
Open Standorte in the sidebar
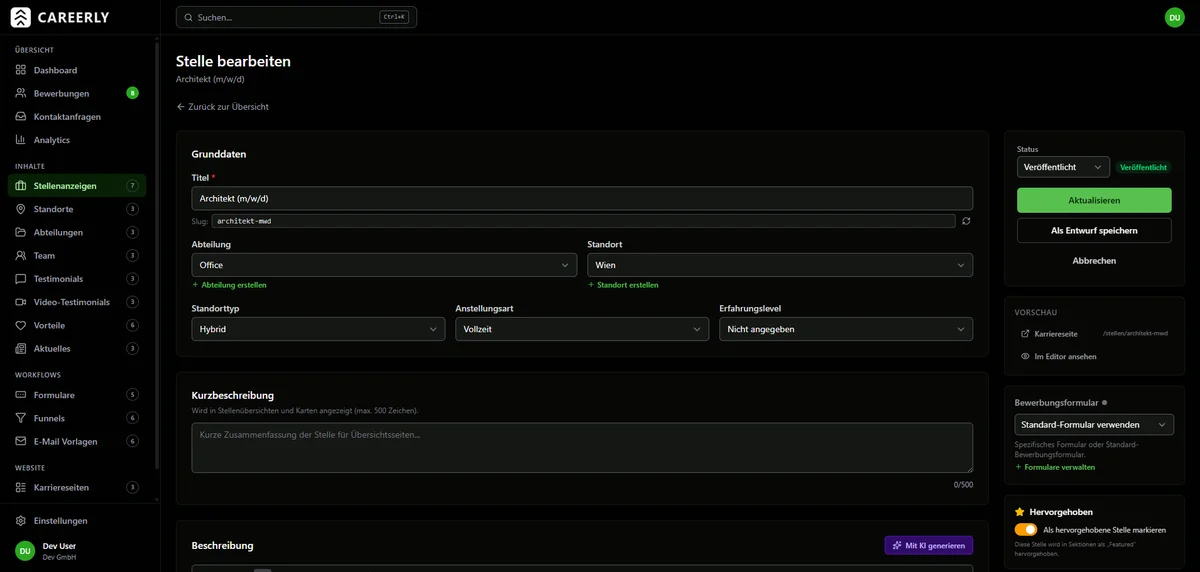pos(77,209)
